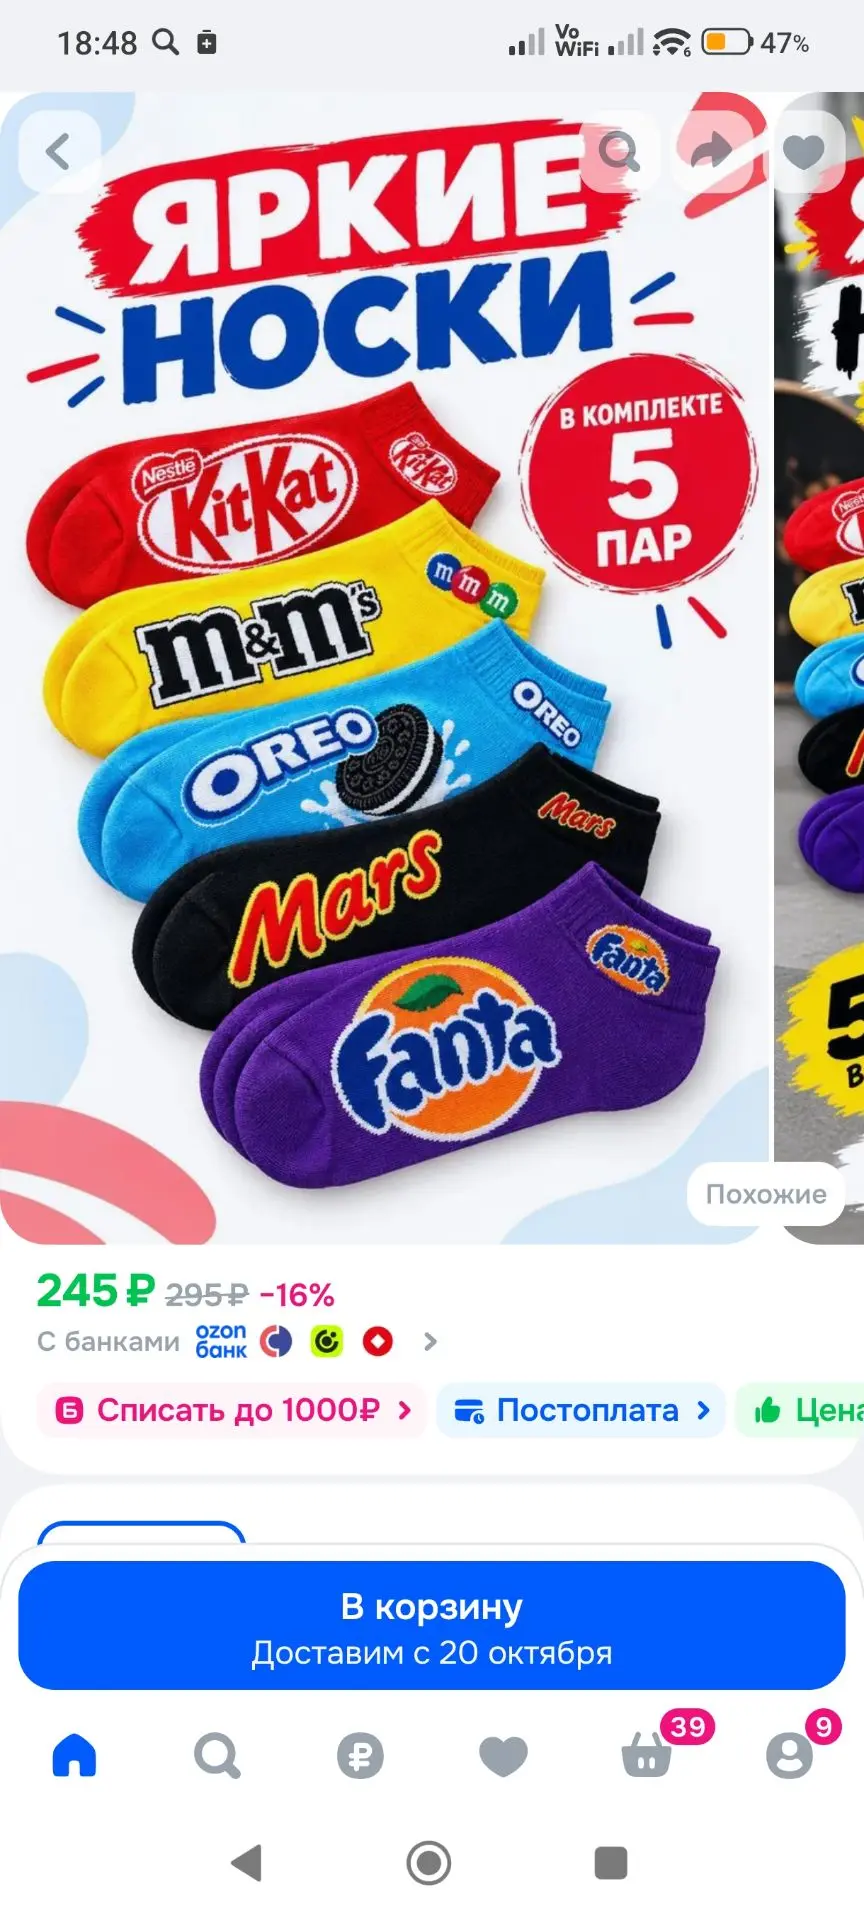Viewport: 864px width, 1920px height.
Task: Tap the image search magnifier icon
Action: pyautogui.click(x=620, y=152)
